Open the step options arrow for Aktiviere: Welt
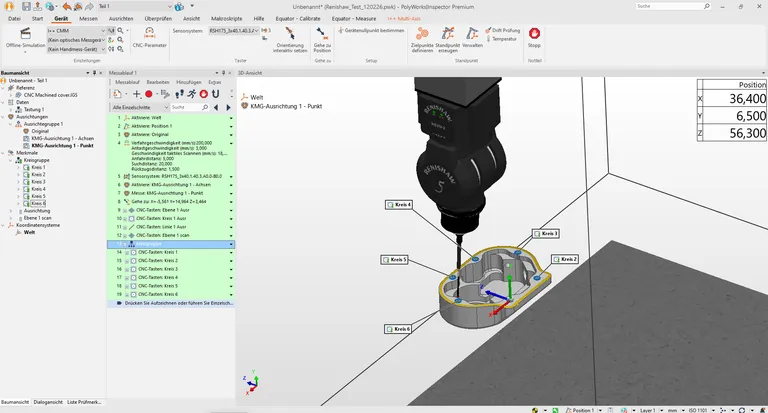The width and height of the screenshot is (768, 413). pyautogui.click(x=231, y=118)
